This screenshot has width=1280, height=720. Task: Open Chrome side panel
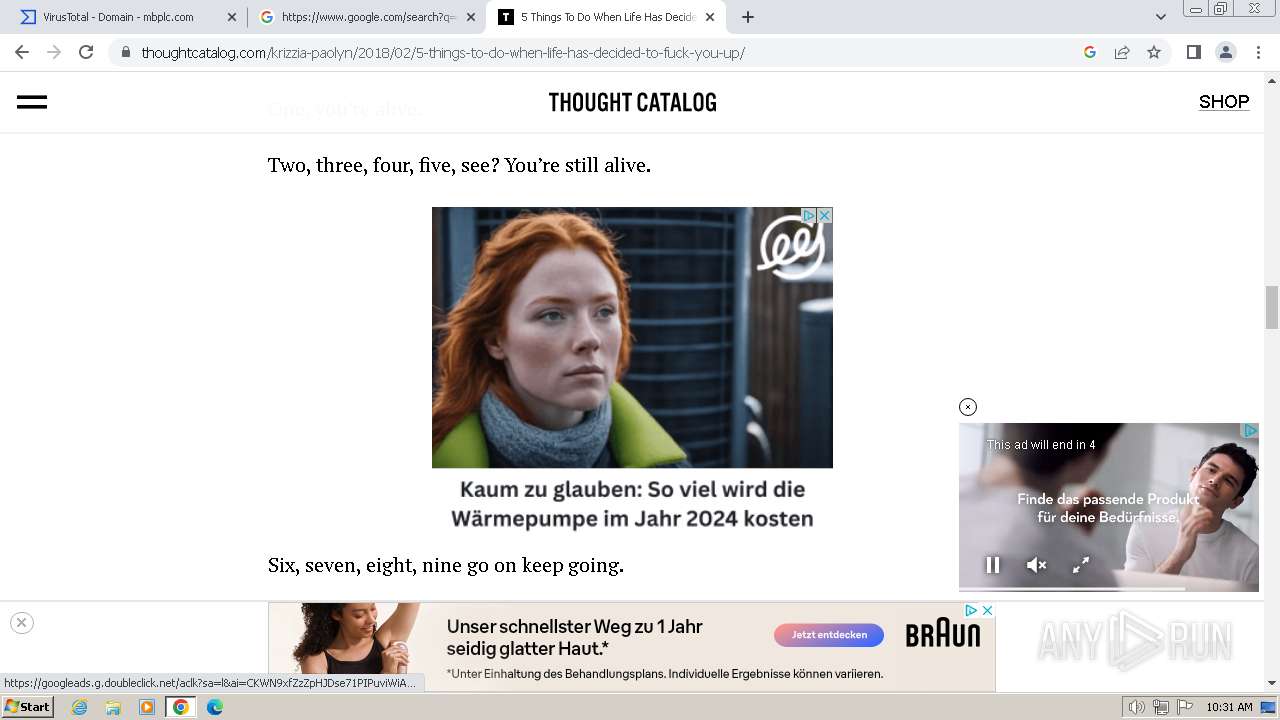pyautogui.click(x=1193, y=52)
